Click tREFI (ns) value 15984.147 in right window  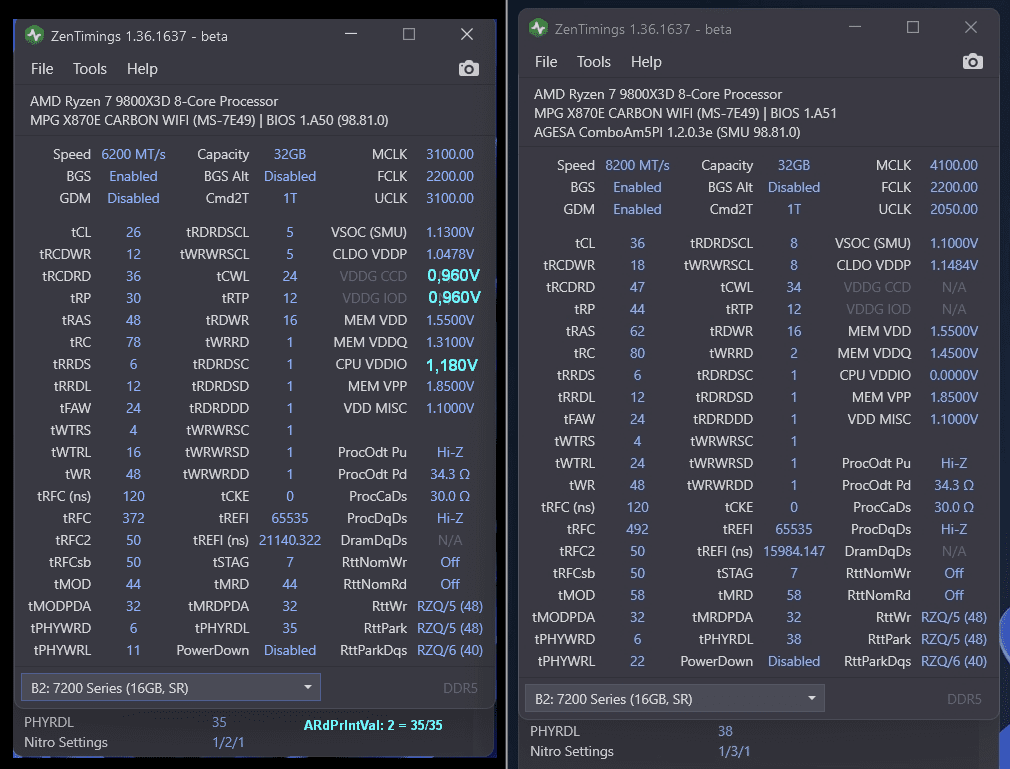794,551
